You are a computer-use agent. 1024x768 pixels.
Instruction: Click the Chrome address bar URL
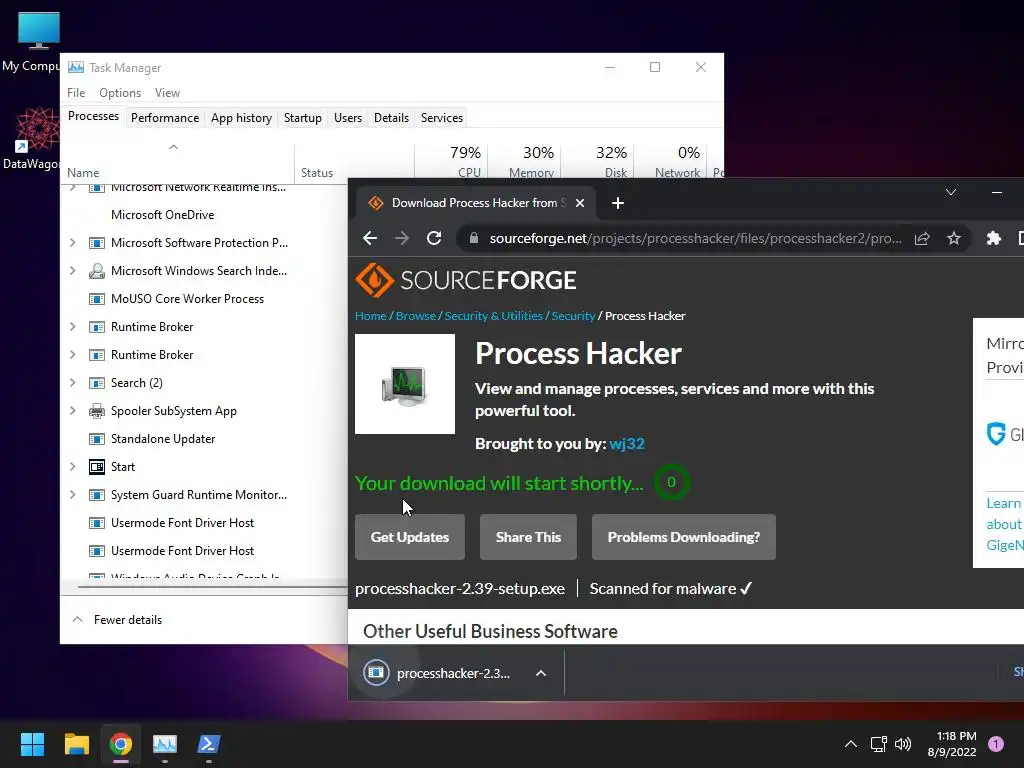(x=696, y=238)
